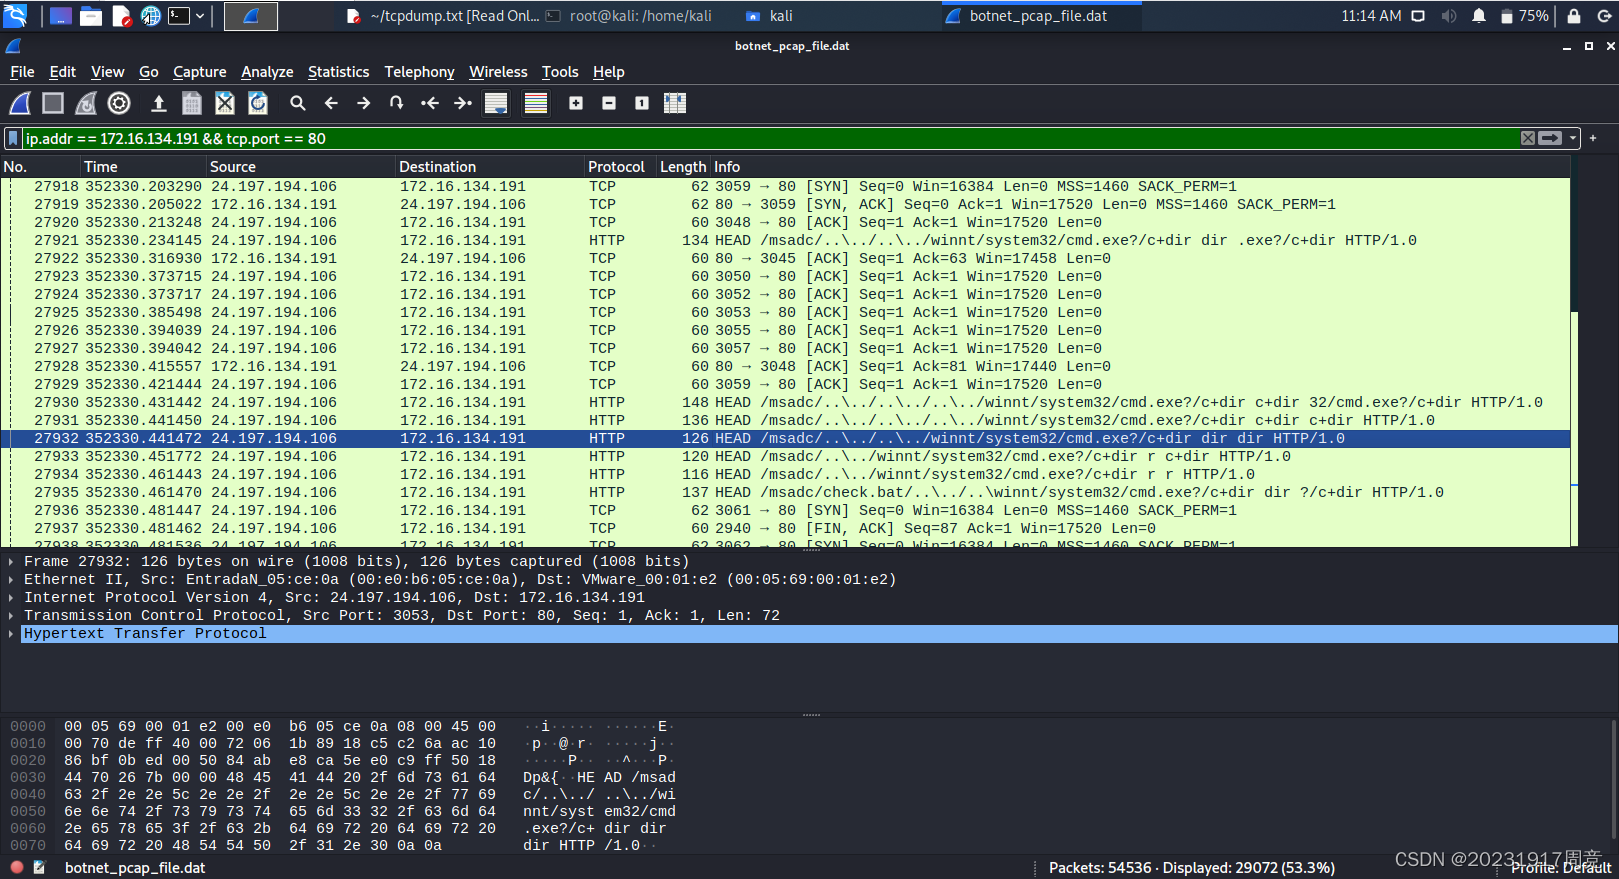Toggle packet colorization rules

point(536,103)
